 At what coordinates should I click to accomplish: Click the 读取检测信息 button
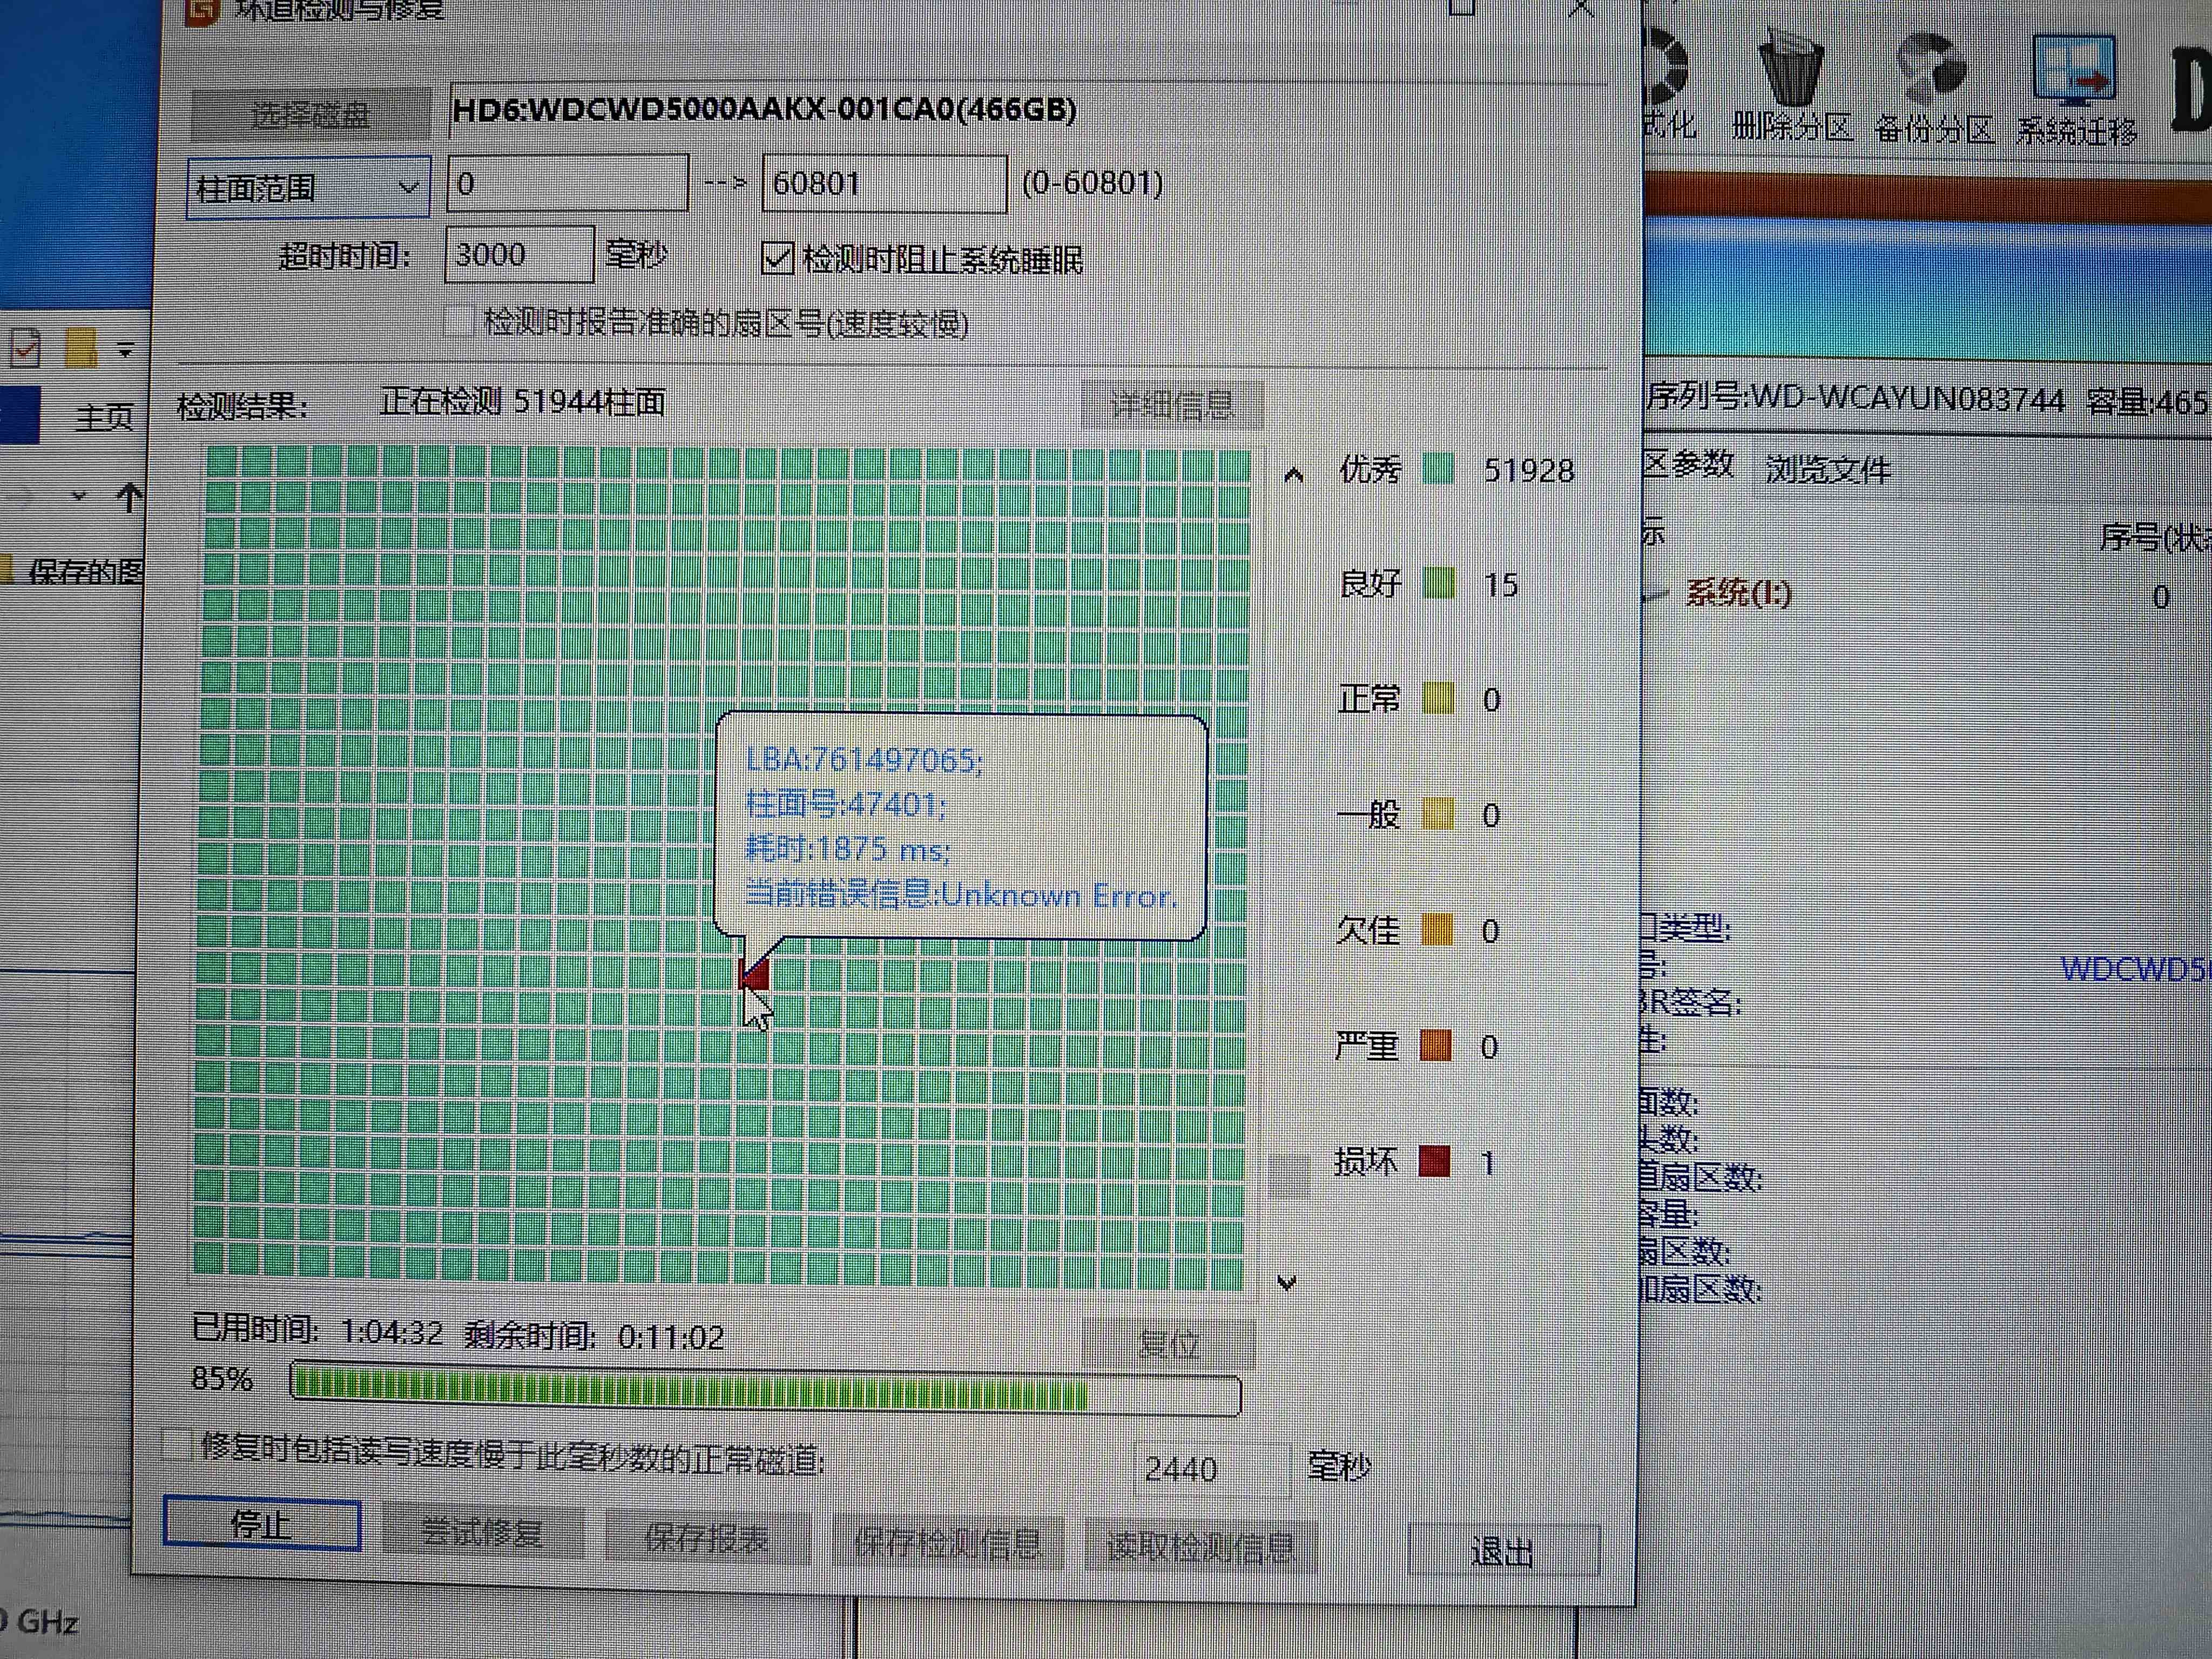1200,1547
